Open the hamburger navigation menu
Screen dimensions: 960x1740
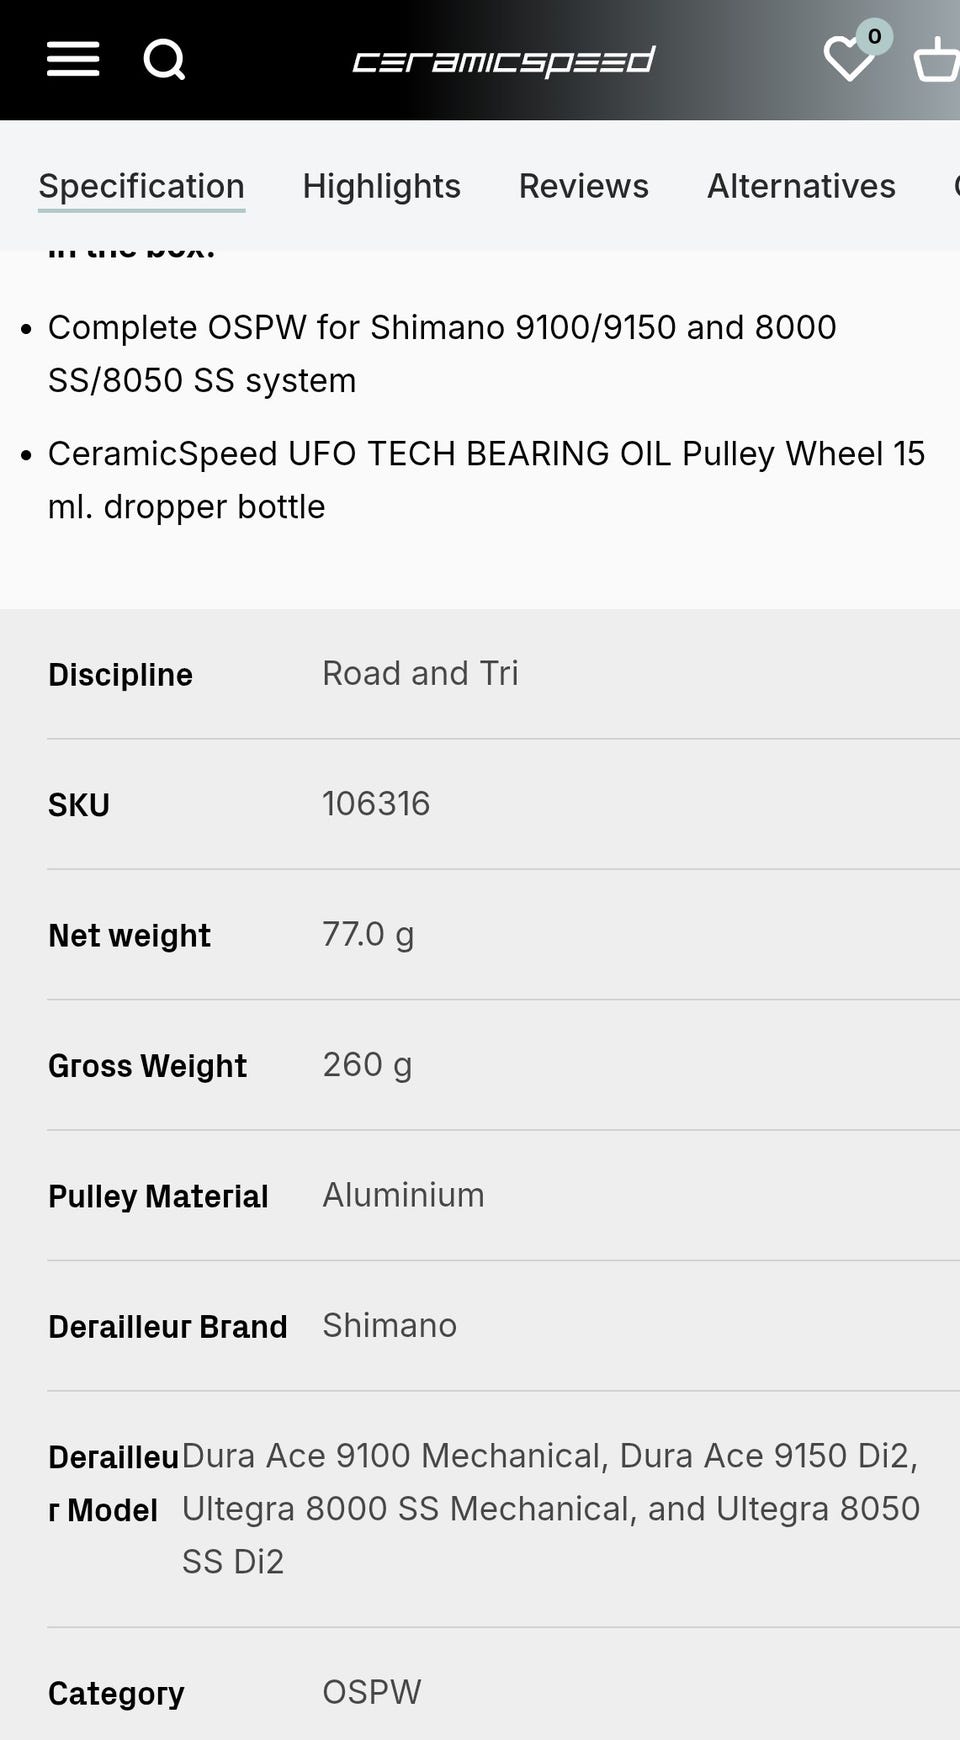click(x=73, y=60)
